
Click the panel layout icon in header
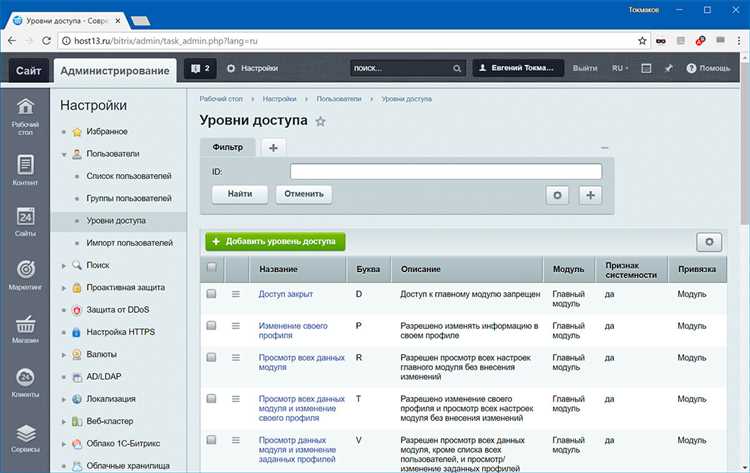(646, 68)
